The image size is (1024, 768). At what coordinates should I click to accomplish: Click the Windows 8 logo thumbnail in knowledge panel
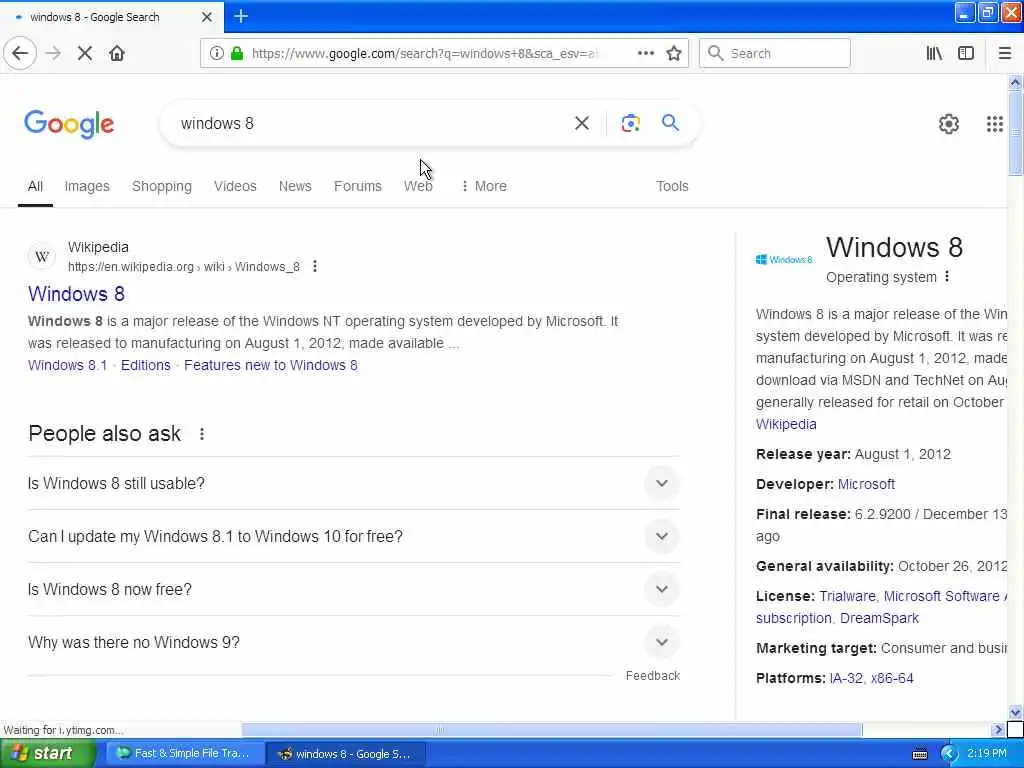pyautogui.click(x=784, y=259)
